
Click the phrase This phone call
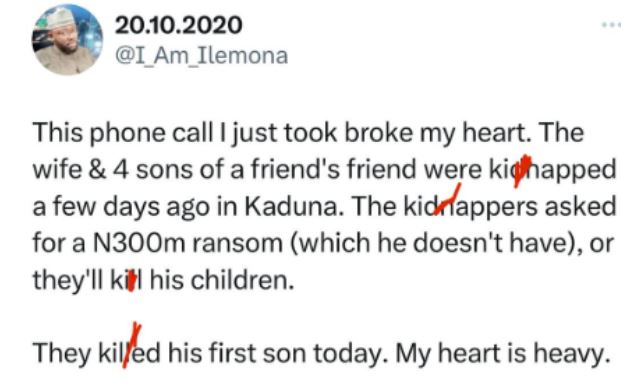point(122,133)
